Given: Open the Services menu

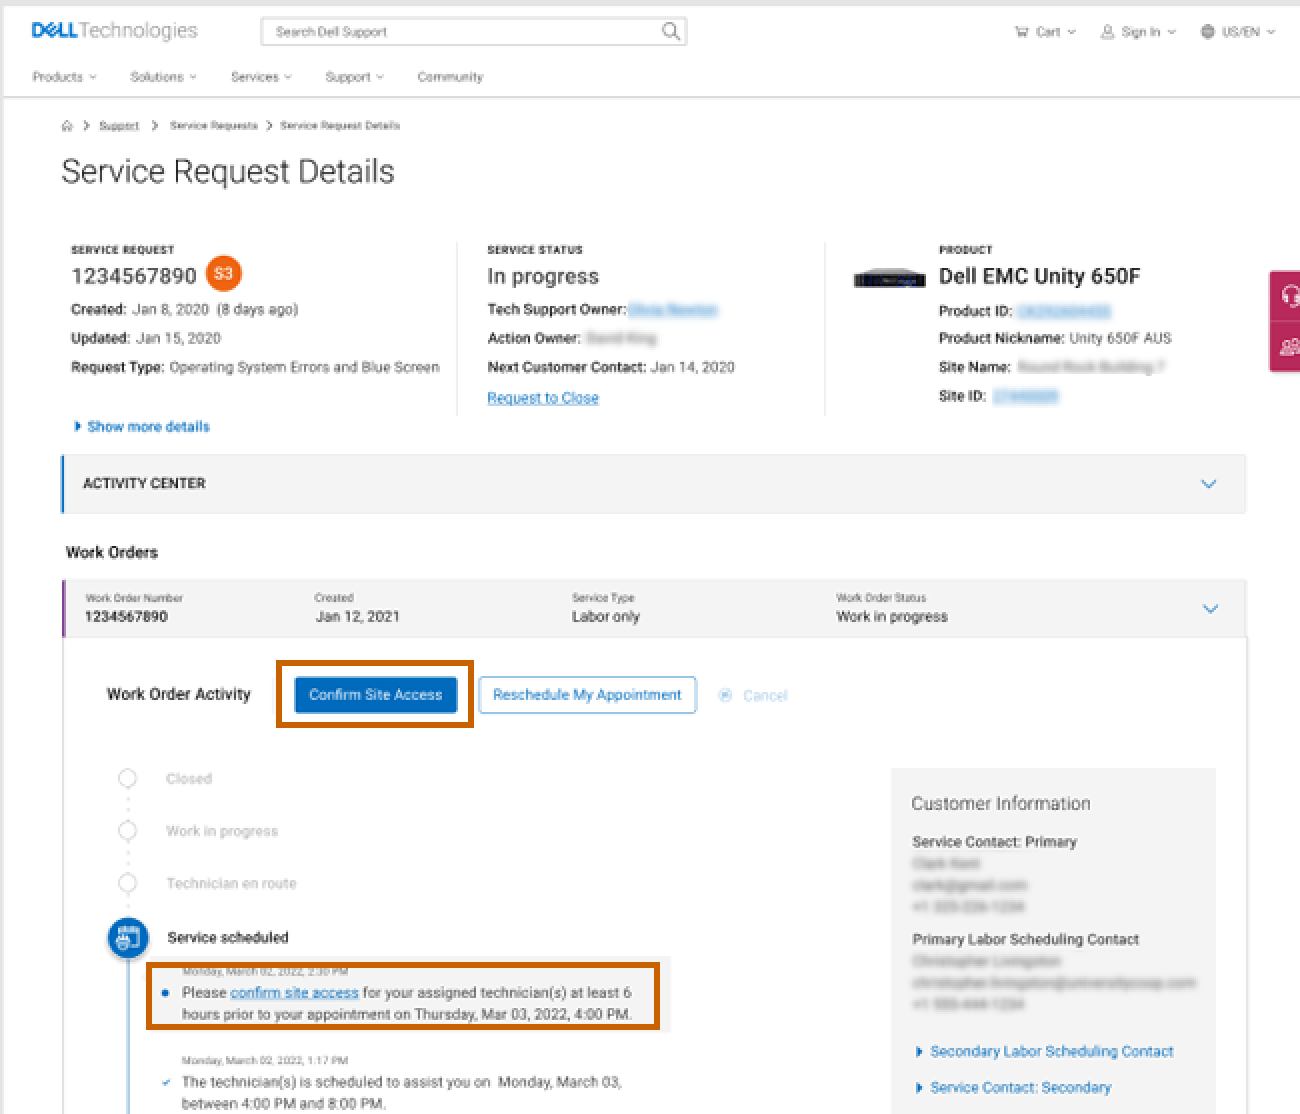Looking at the screenshot, I should (261, 77).
